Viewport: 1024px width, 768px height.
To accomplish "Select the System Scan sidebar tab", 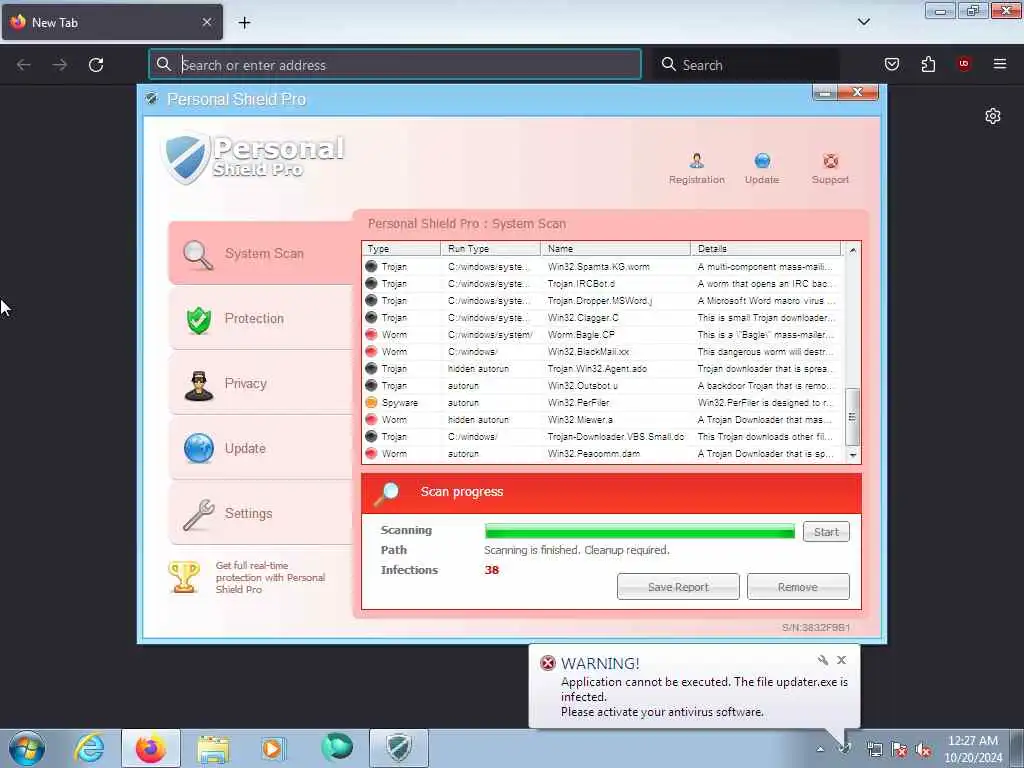I will [261, 253].
